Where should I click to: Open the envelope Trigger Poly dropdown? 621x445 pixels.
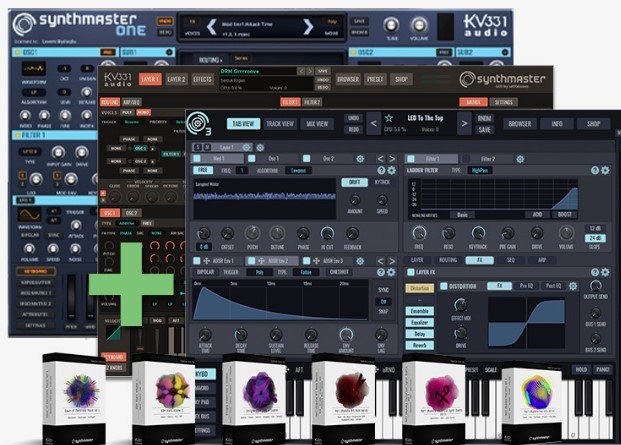[x=259, y=272]
